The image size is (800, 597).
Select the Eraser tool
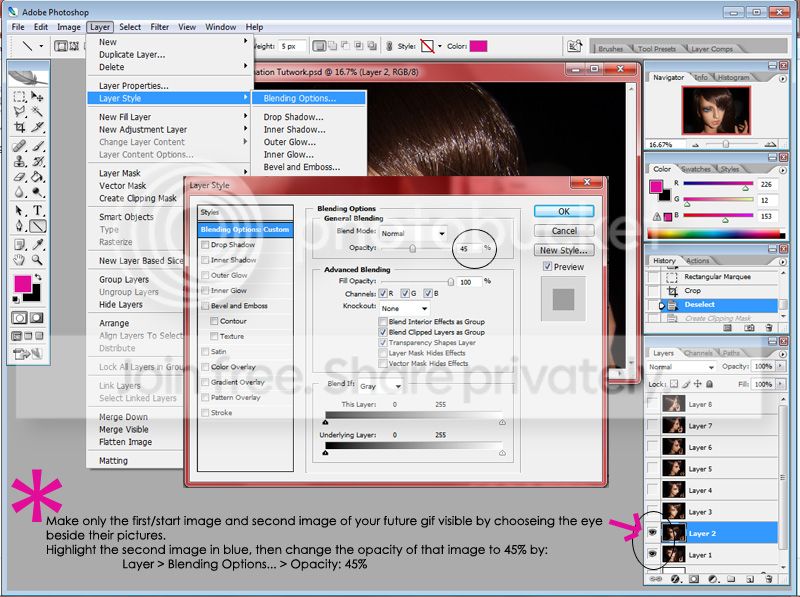tap(19, 177)
